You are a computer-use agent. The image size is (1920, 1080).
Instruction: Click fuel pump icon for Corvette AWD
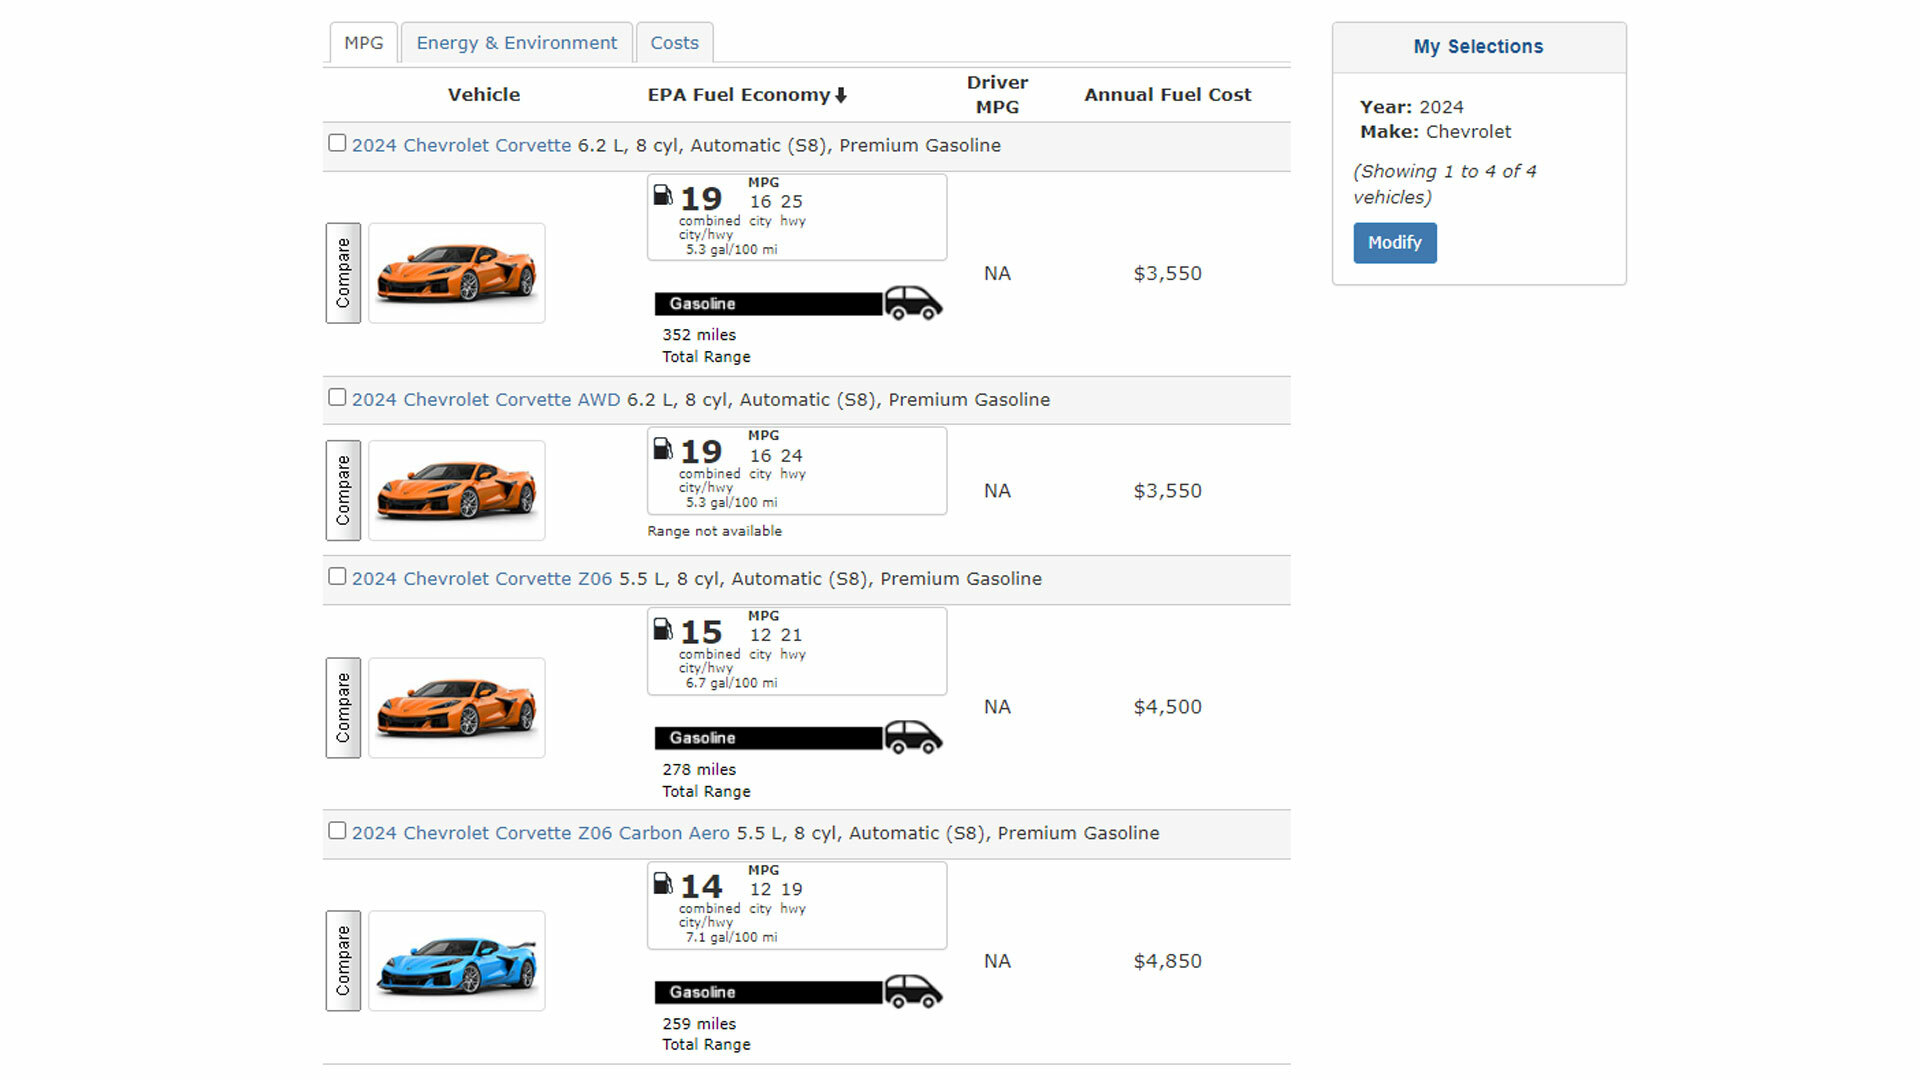tap(662, 448)
